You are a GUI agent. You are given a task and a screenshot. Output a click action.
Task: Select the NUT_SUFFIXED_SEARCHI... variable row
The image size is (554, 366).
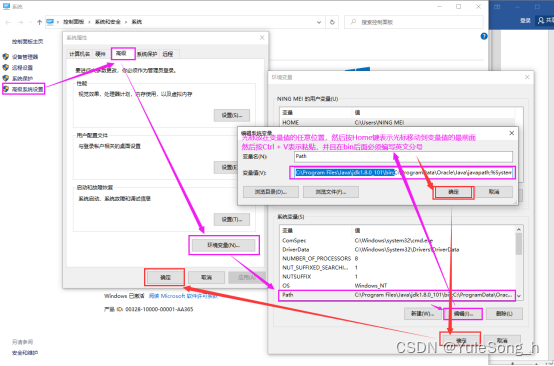(x=398, y=268)
